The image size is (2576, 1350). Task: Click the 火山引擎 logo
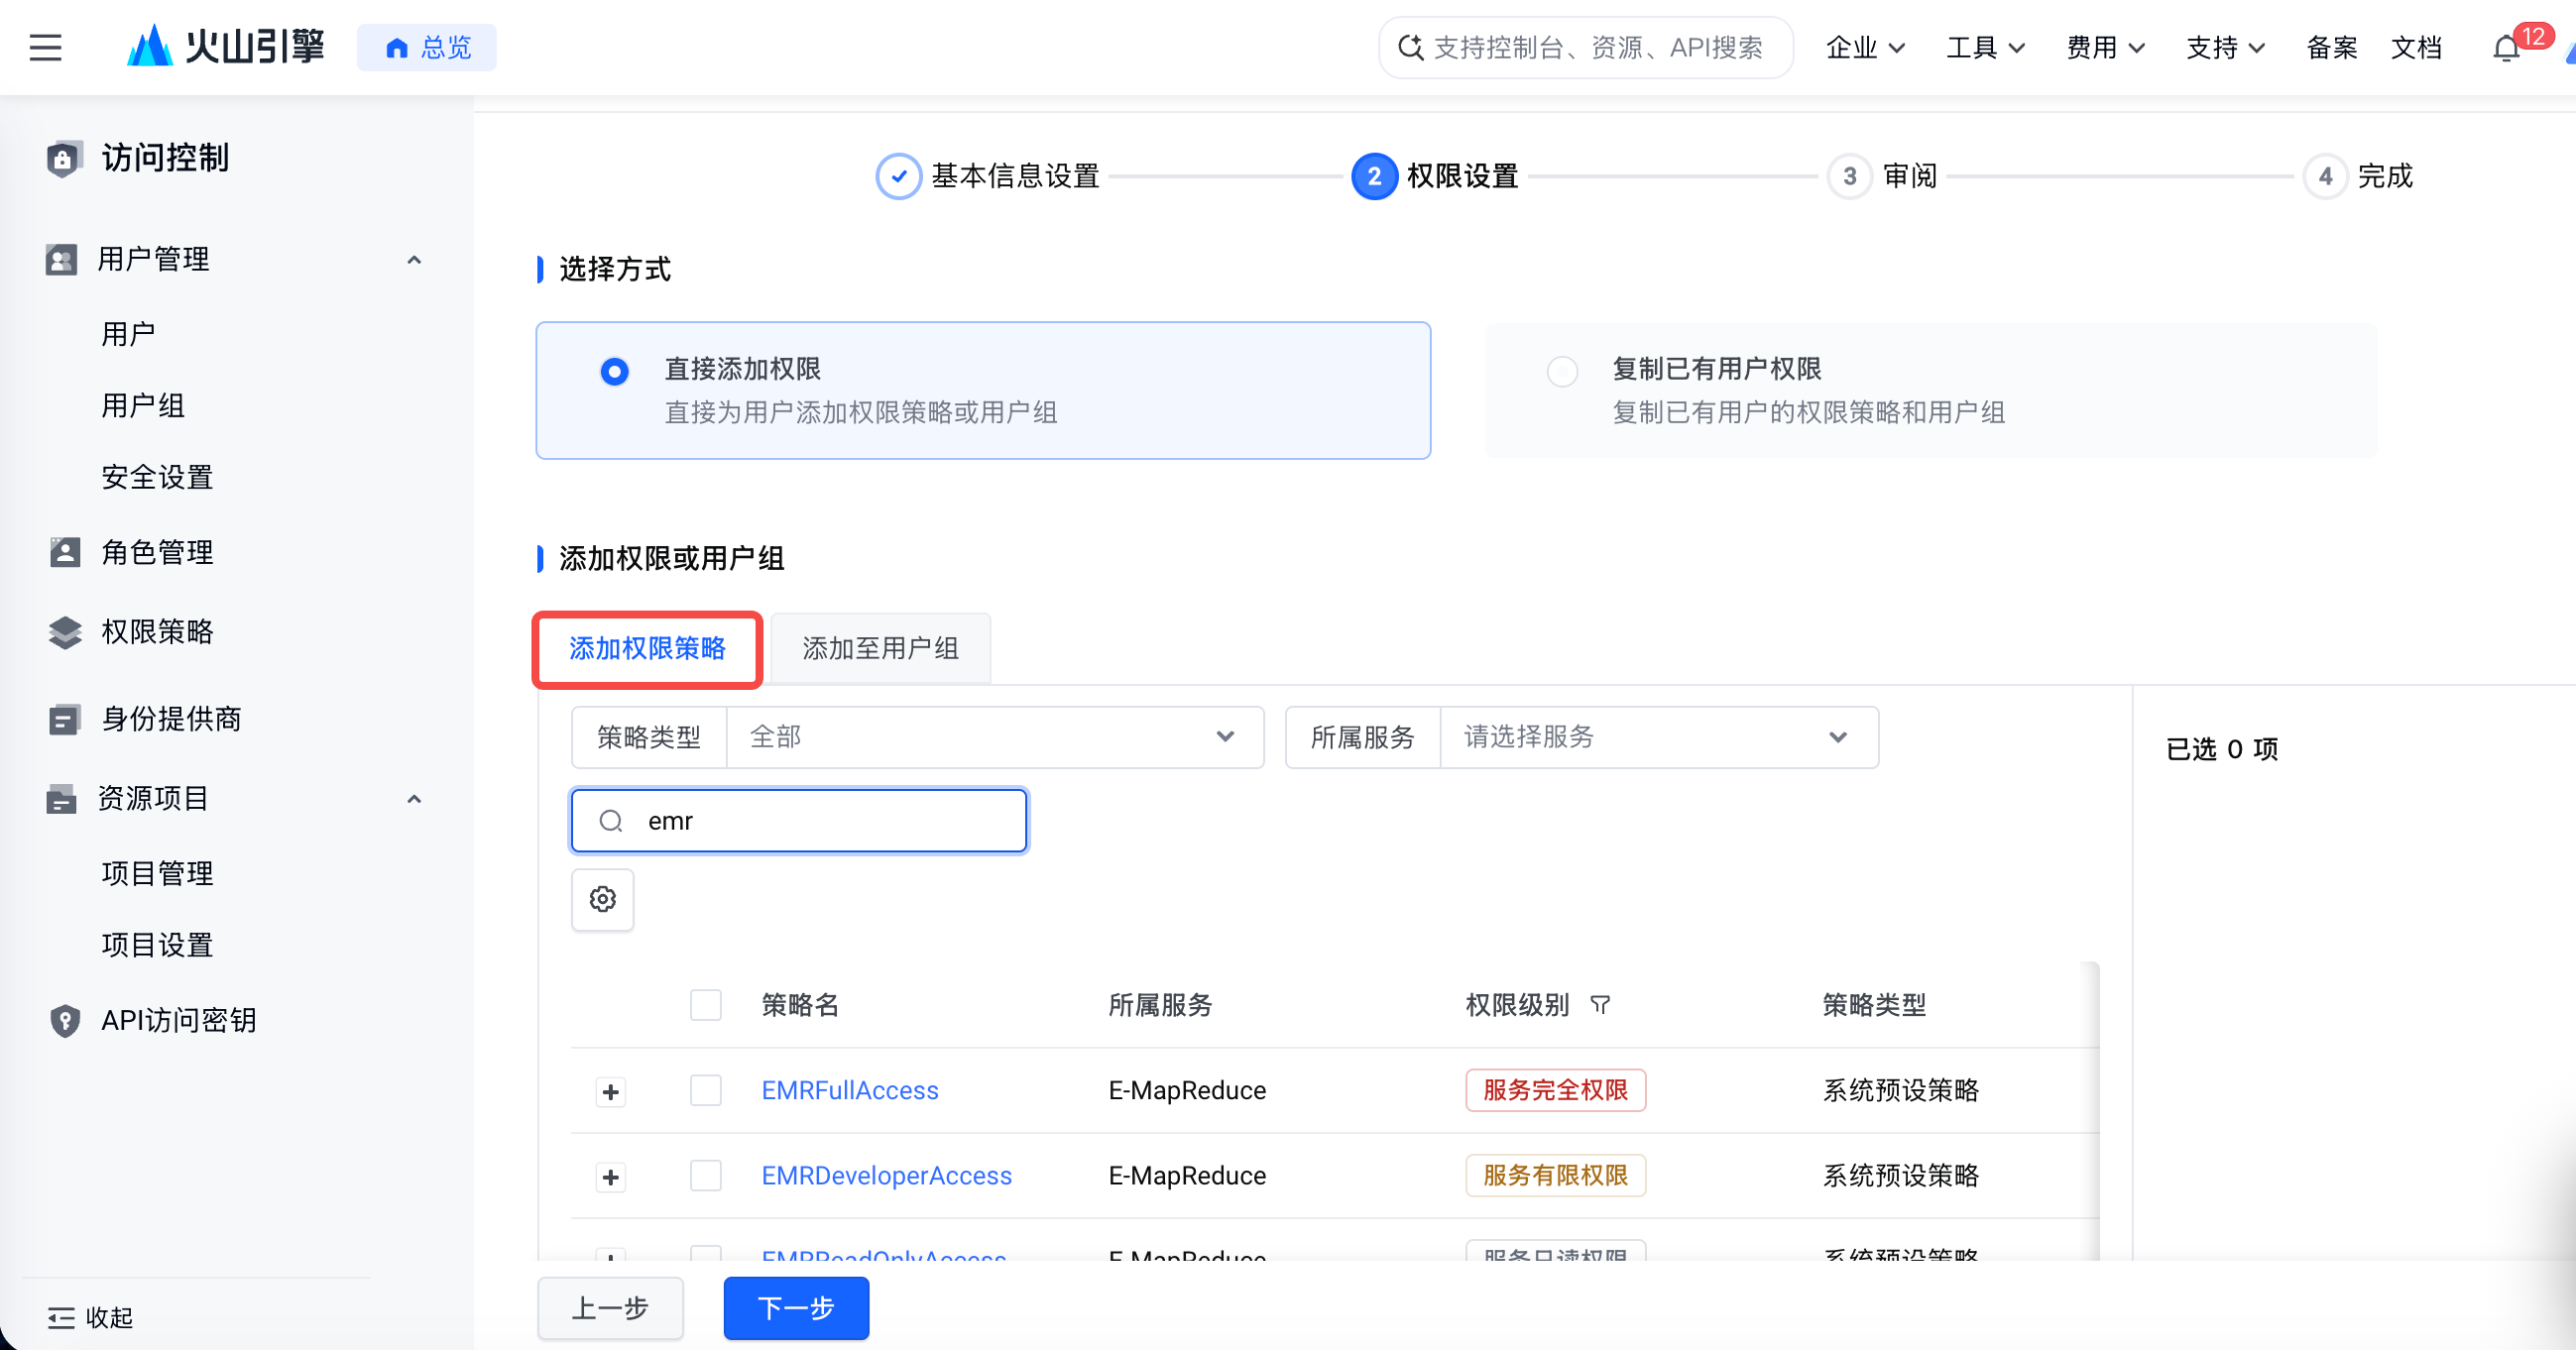point(225,46)
